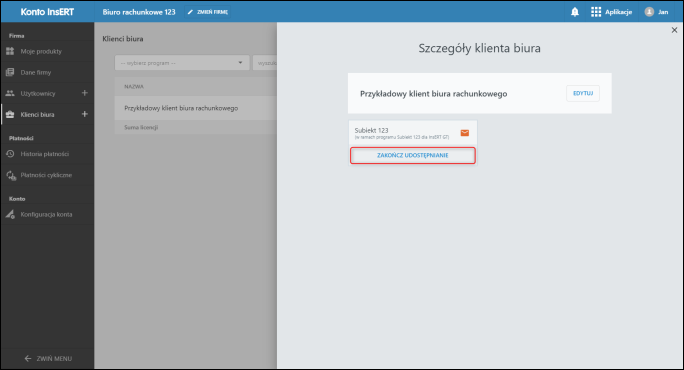Add a user with the Użytkownicy plus icon
Image resolution: width=684 pixels, height=370 pixels.
tap(85, 93)
